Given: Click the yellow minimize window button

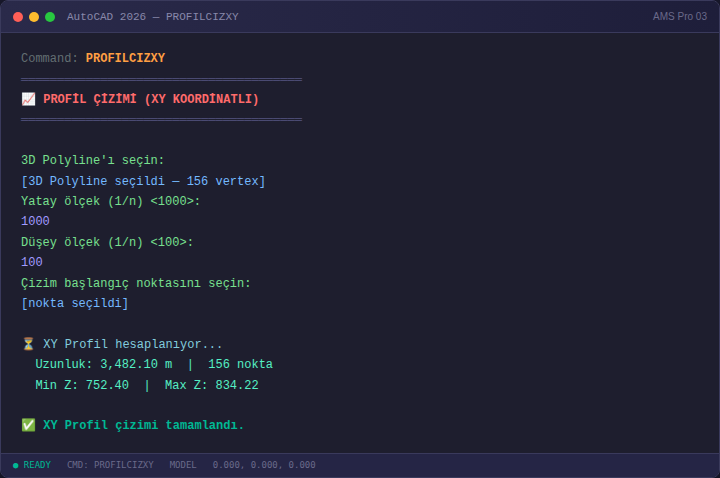Looking at the screenshot, I should [x=34, y=17].
